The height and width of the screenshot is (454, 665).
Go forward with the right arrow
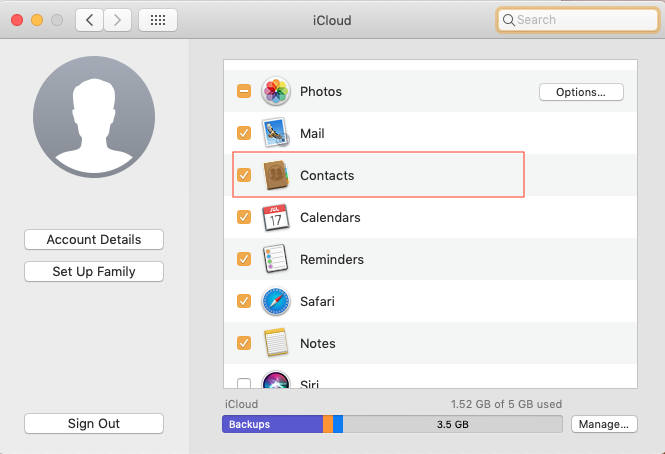pyautogui.click(x=117, y=20)
